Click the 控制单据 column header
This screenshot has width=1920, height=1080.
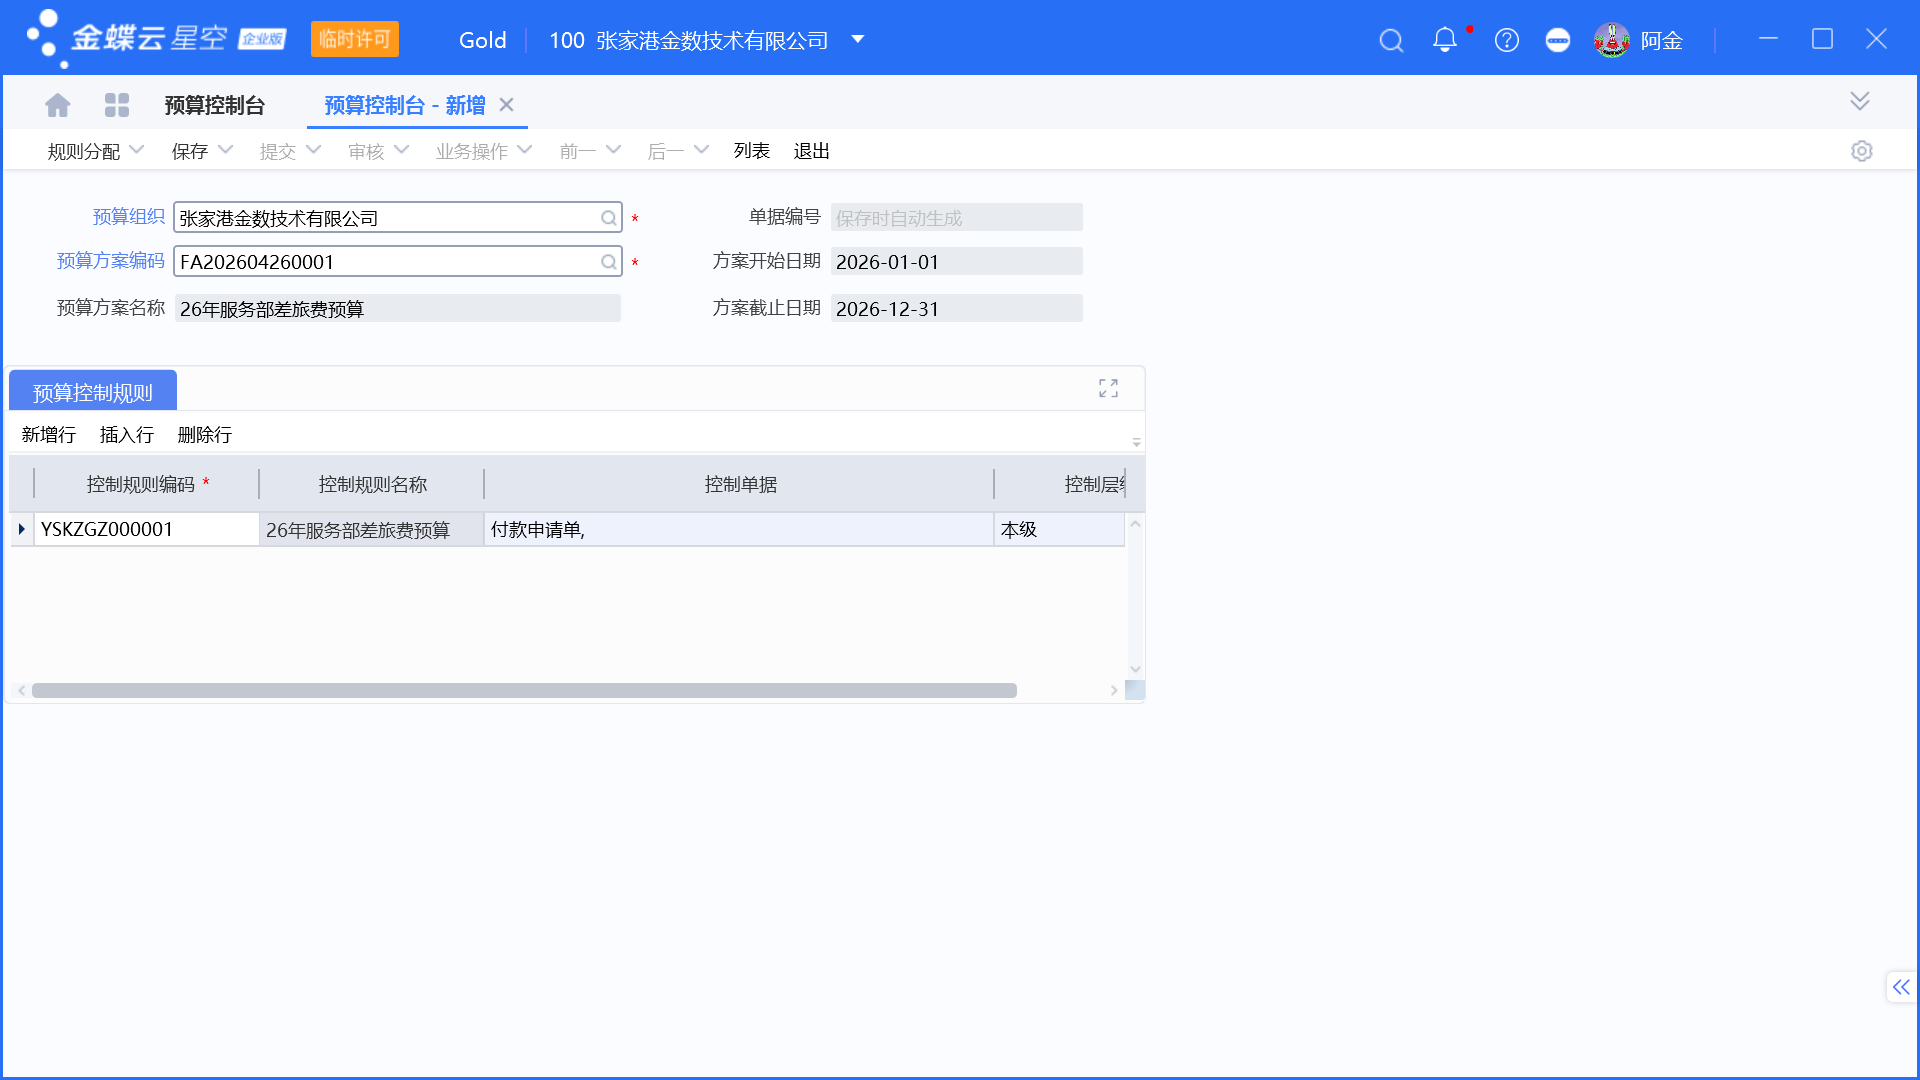[740, 484]
